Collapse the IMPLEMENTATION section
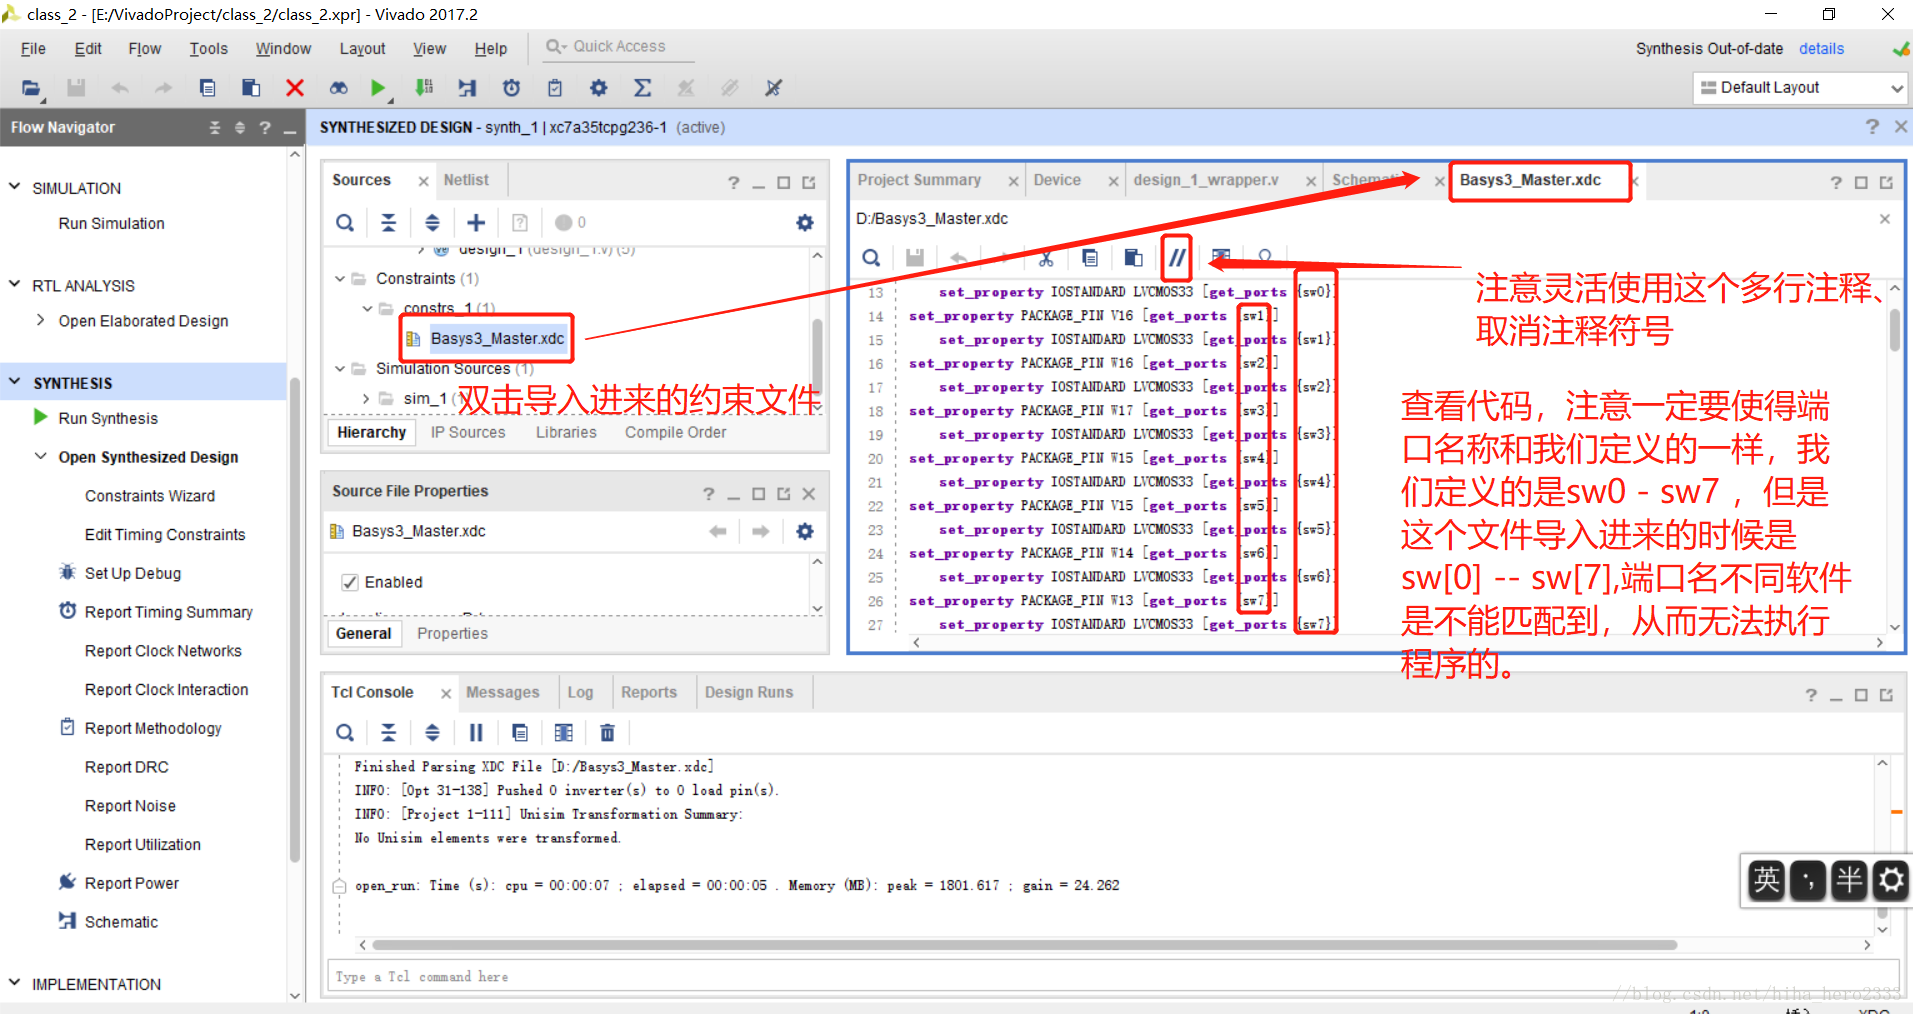Viewport: 1913px width, 1014px height. tap(14, 984)
